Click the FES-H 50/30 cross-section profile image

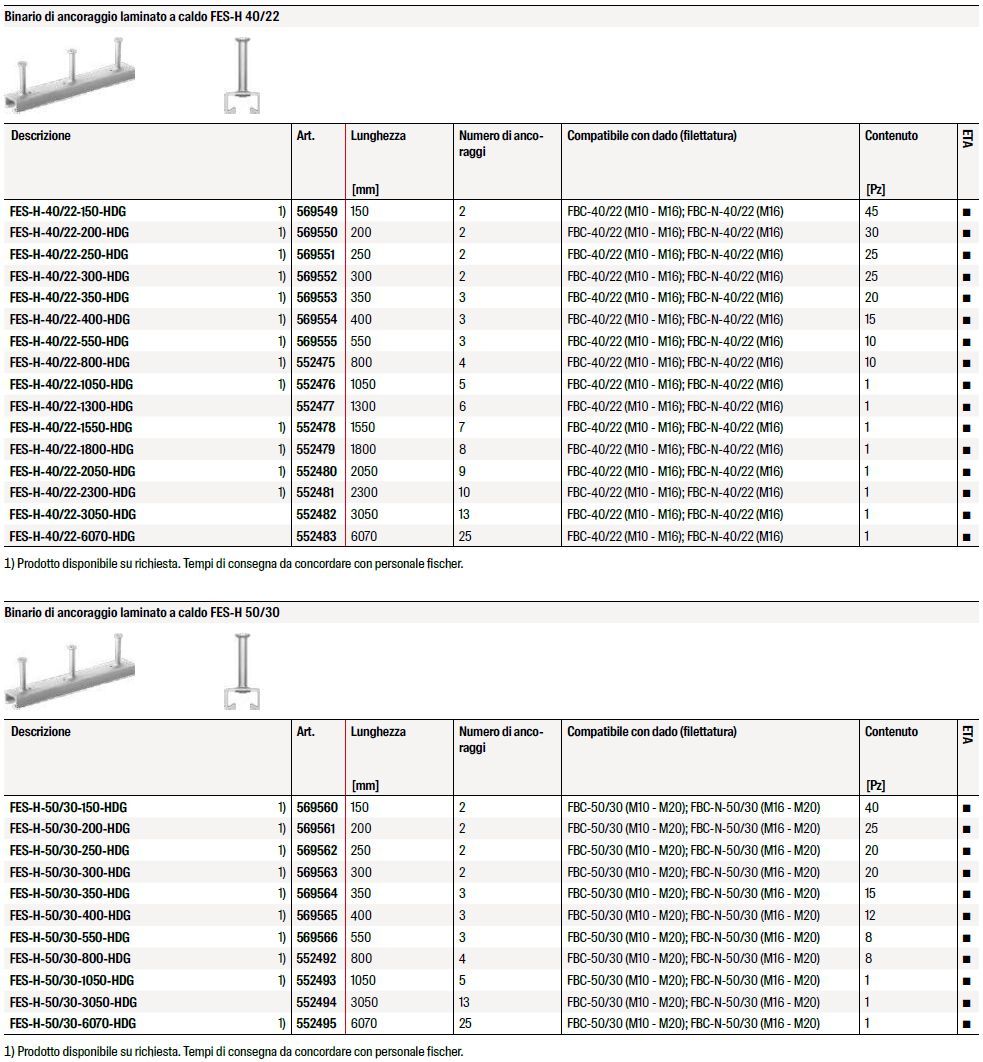coord(241,674)
